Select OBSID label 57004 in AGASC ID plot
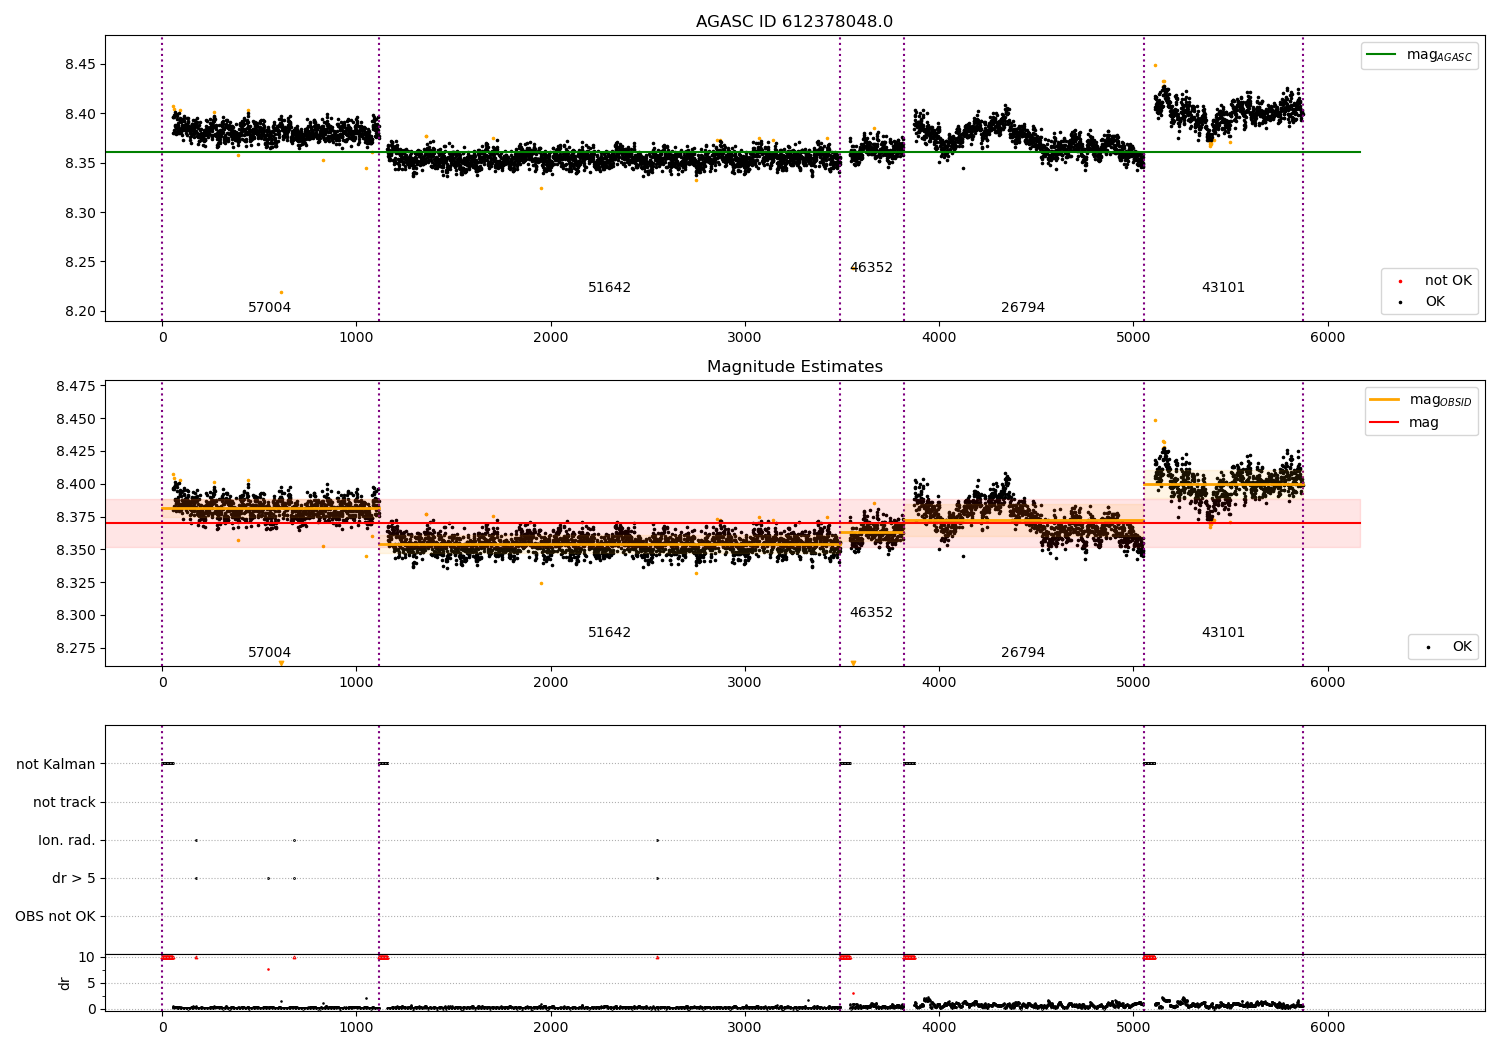 pos(269,308)
